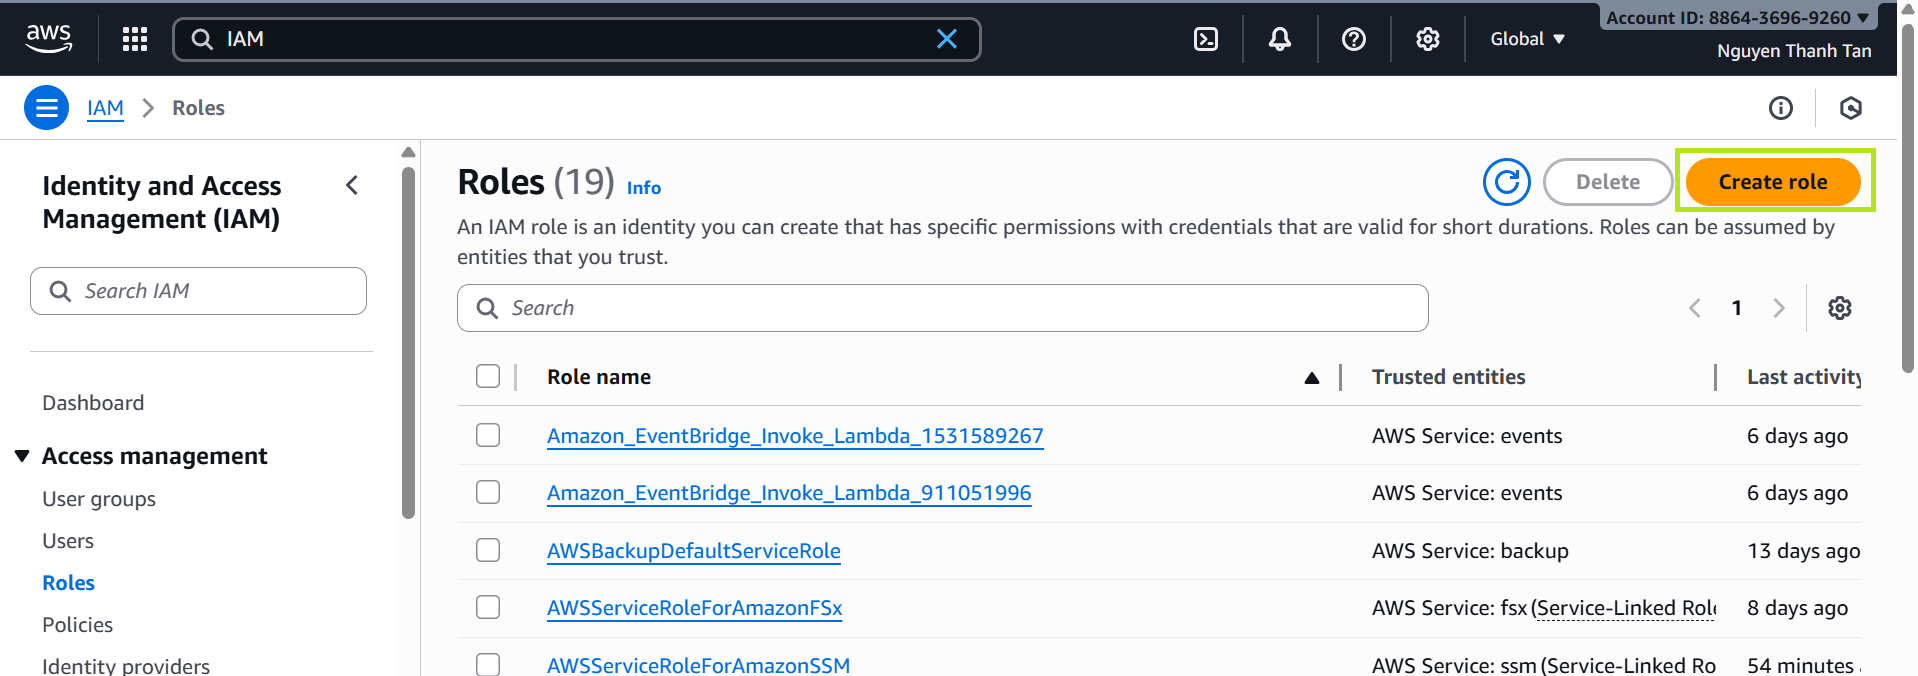The image size is (1918, 676).
Task: Open the Global region dropdown
Action: click(1526, 39)
